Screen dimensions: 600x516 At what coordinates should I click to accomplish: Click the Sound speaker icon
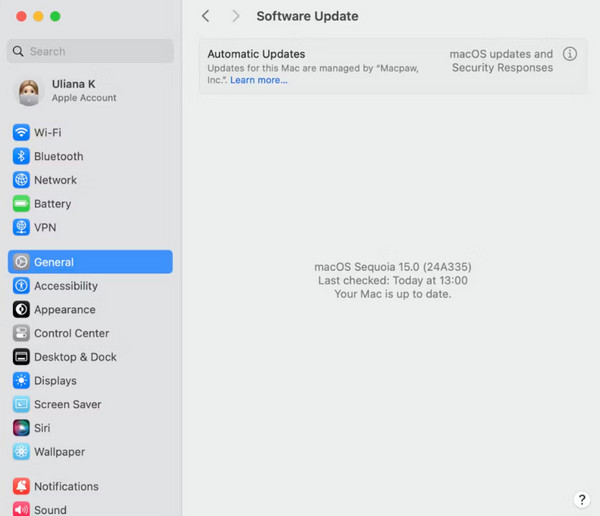point(21,509)
